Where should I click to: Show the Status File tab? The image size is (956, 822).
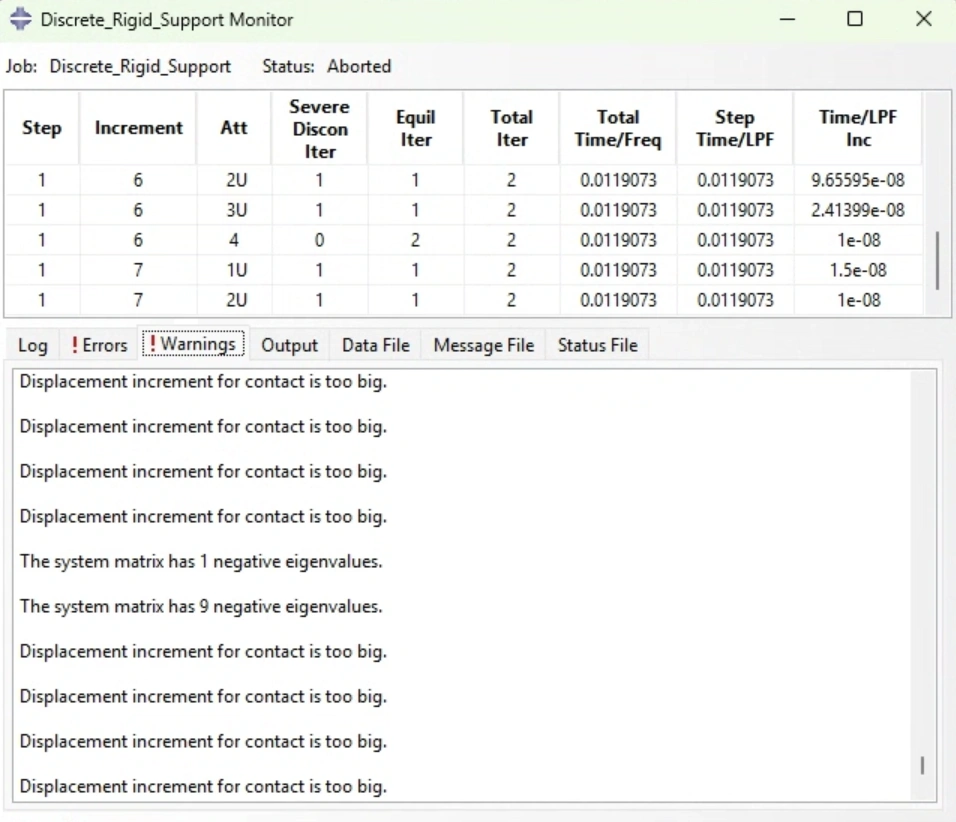click(x=597, y=345)
